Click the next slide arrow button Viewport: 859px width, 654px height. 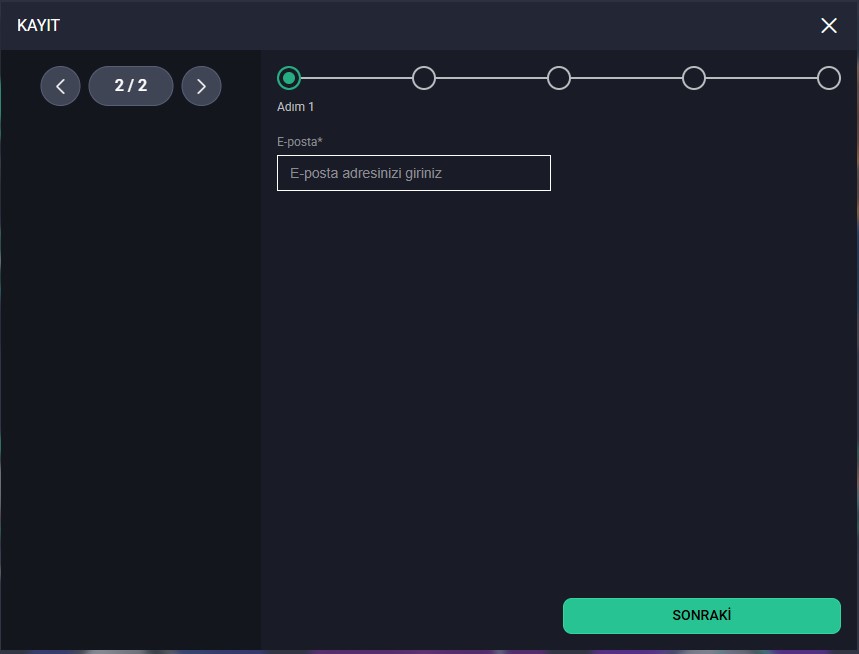[x=201, y=86]
